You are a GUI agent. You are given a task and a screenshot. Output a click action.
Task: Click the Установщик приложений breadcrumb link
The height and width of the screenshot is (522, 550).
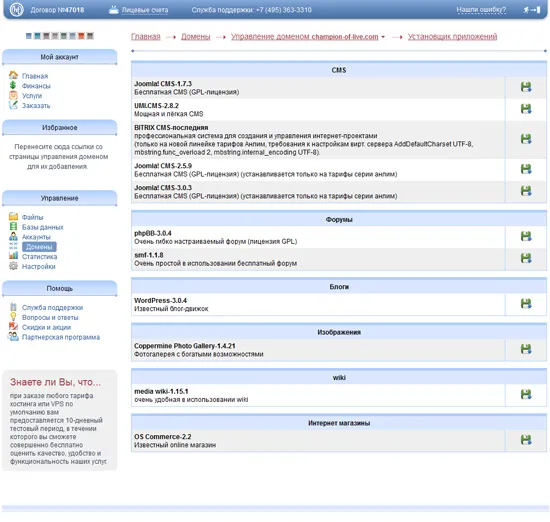pos(452,36)
